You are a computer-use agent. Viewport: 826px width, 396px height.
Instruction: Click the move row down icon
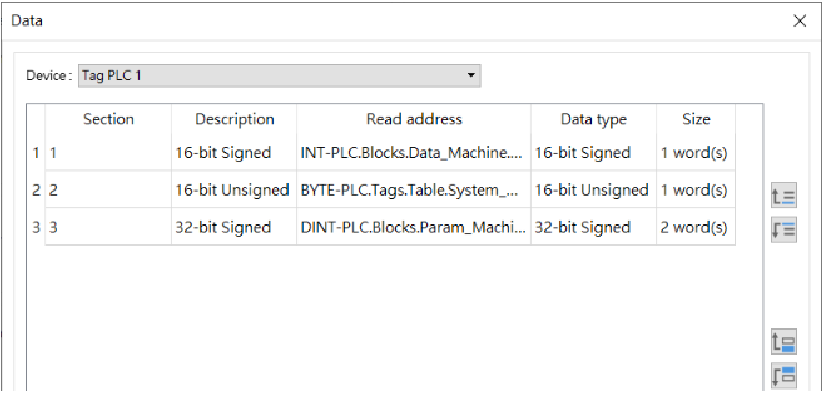coord(783,230)
